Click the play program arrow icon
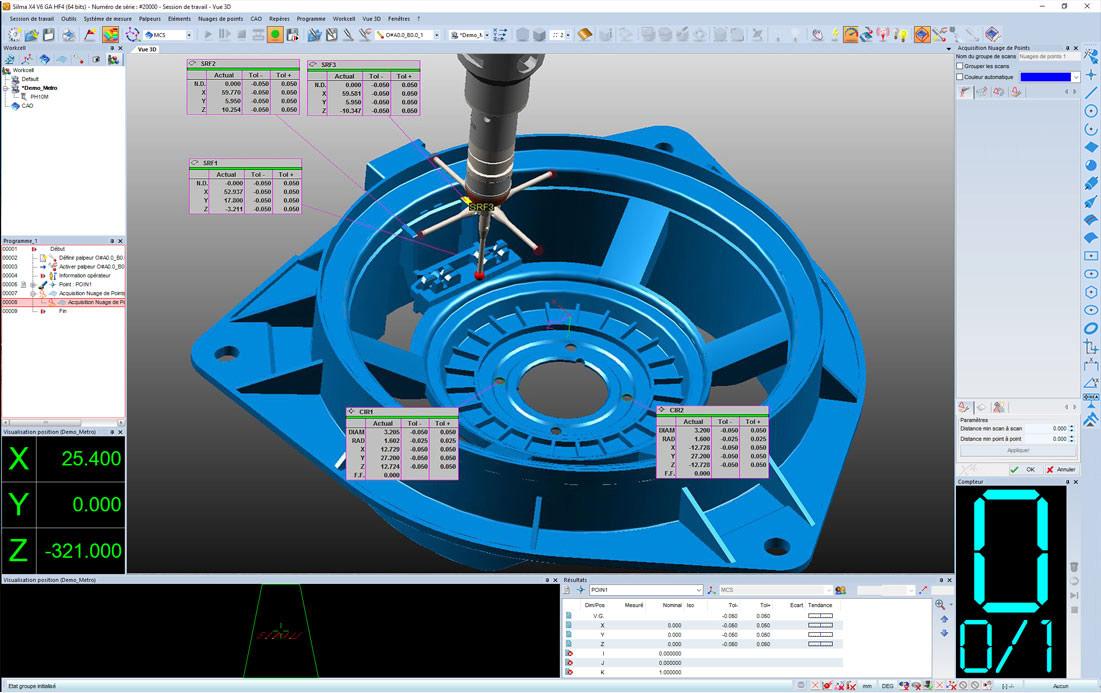 (x=208, y=34)
